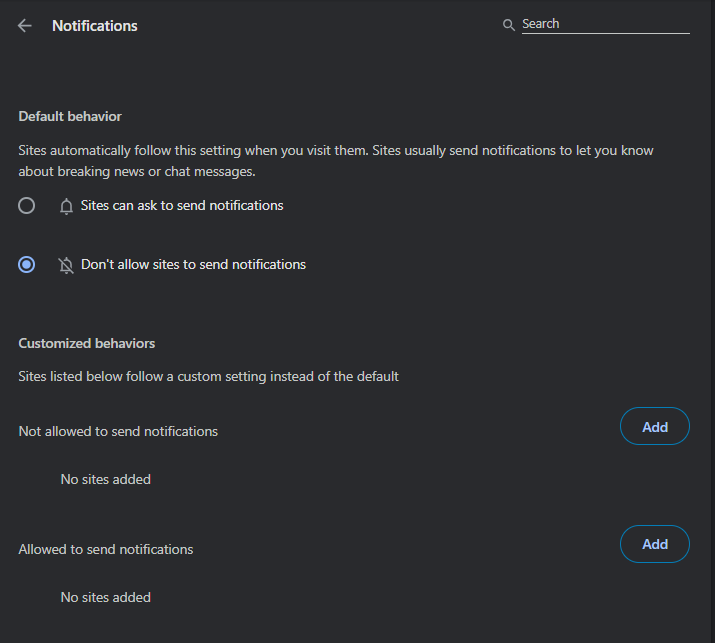Focus the Search settings input field
The width and height of the screenshot is (715, 643).
(x=605, y=24)
